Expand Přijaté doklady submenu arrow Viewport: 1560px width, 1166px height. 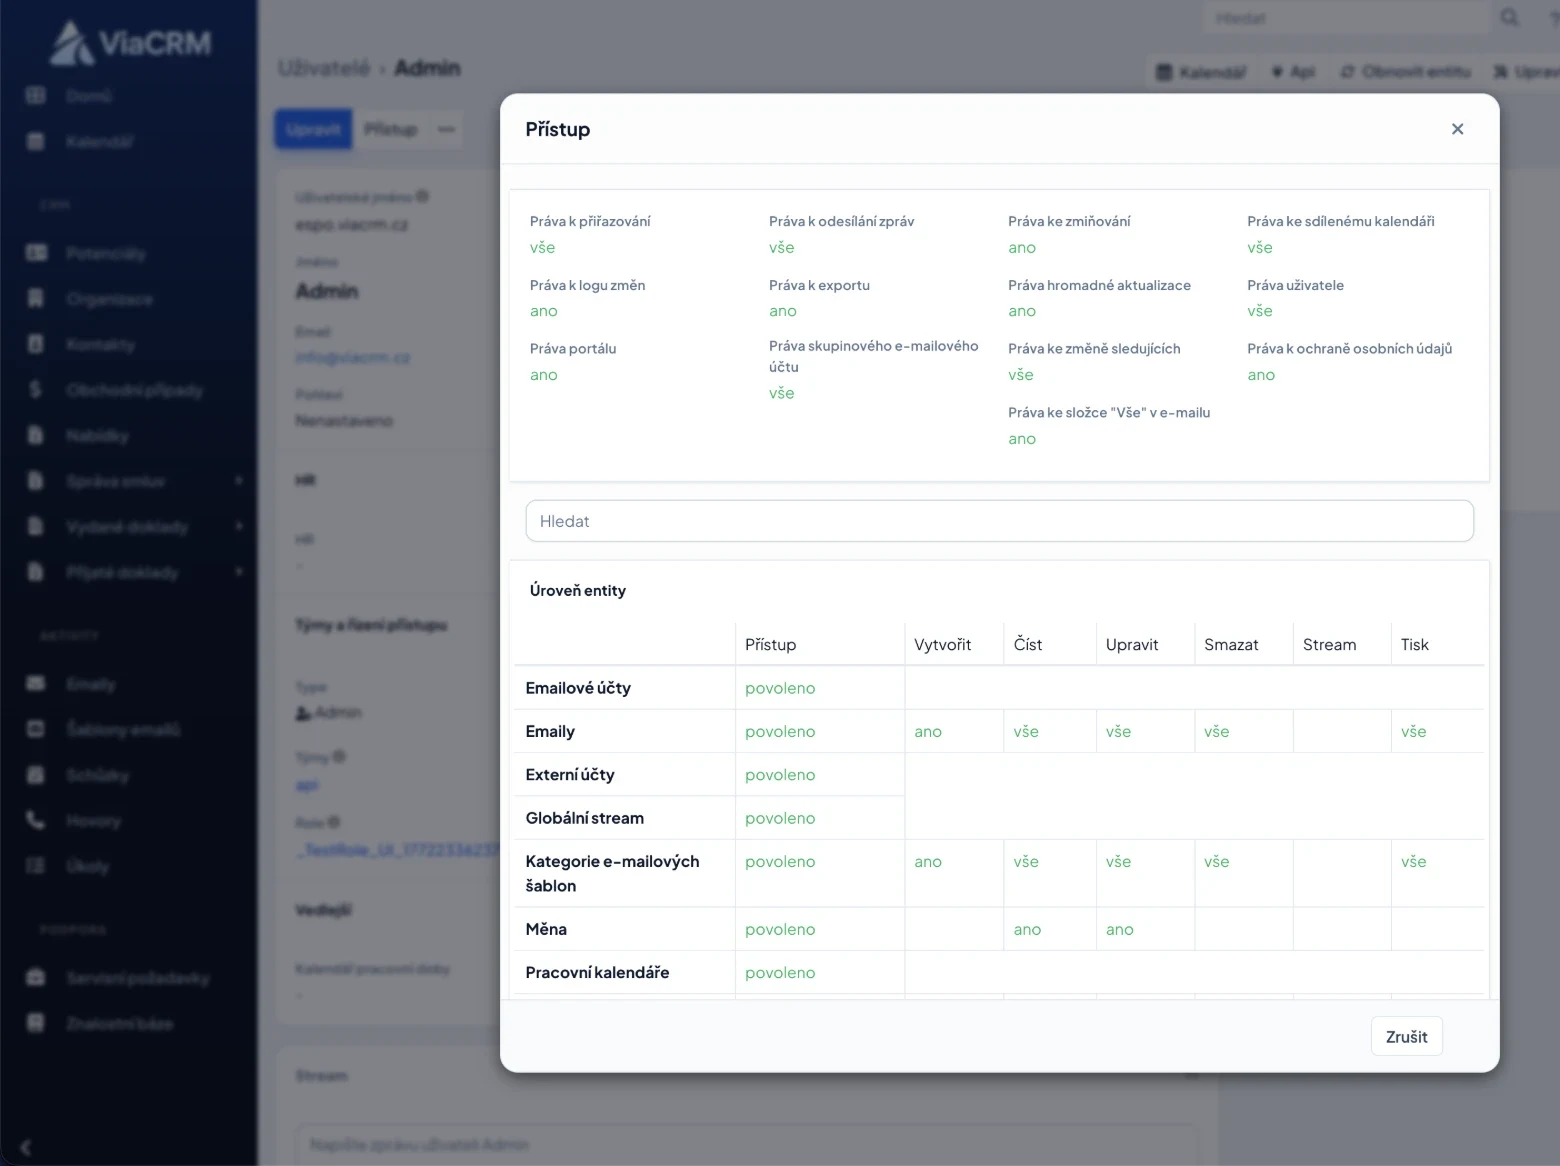pyautogui.click(x=239, y=572)
